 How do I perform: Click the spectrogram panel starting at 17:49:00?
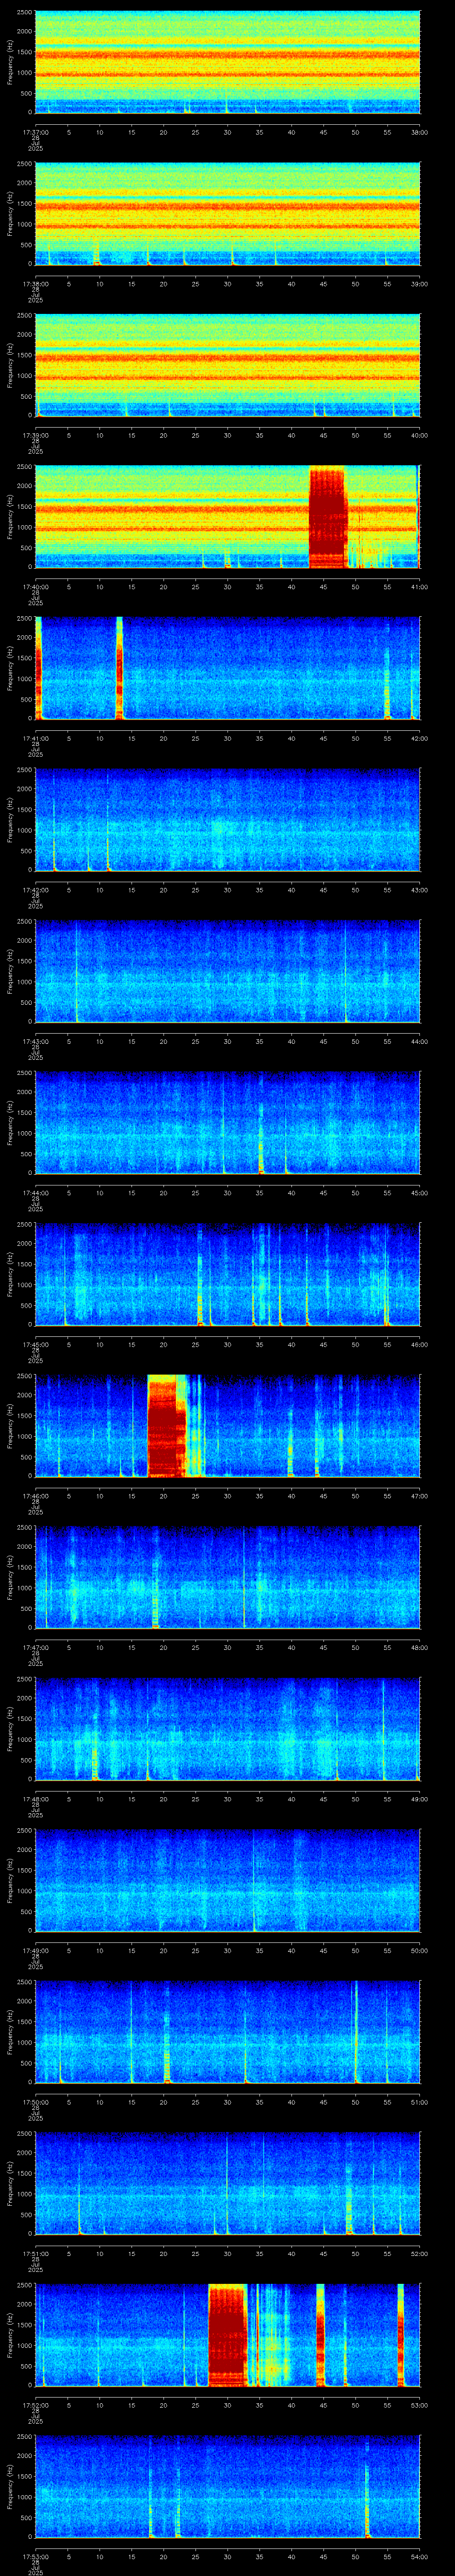[227, 1880]
